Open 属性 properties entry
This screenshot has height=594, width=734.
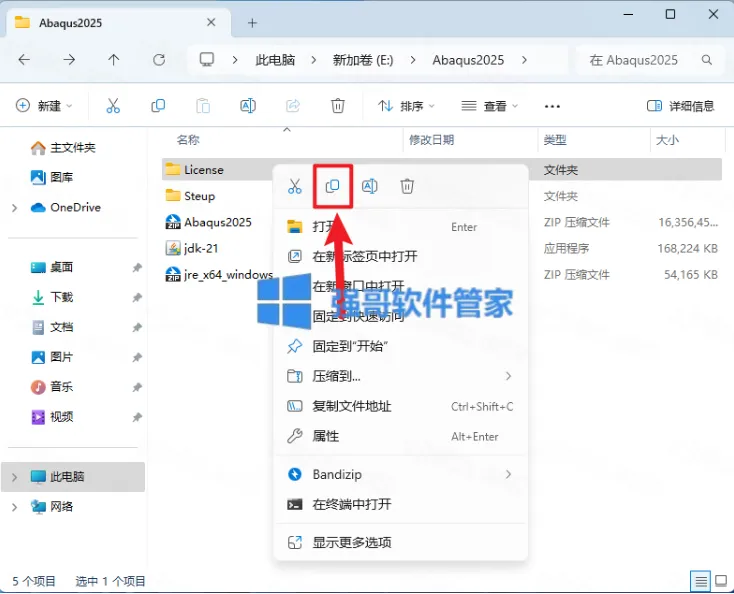(400, 436)
